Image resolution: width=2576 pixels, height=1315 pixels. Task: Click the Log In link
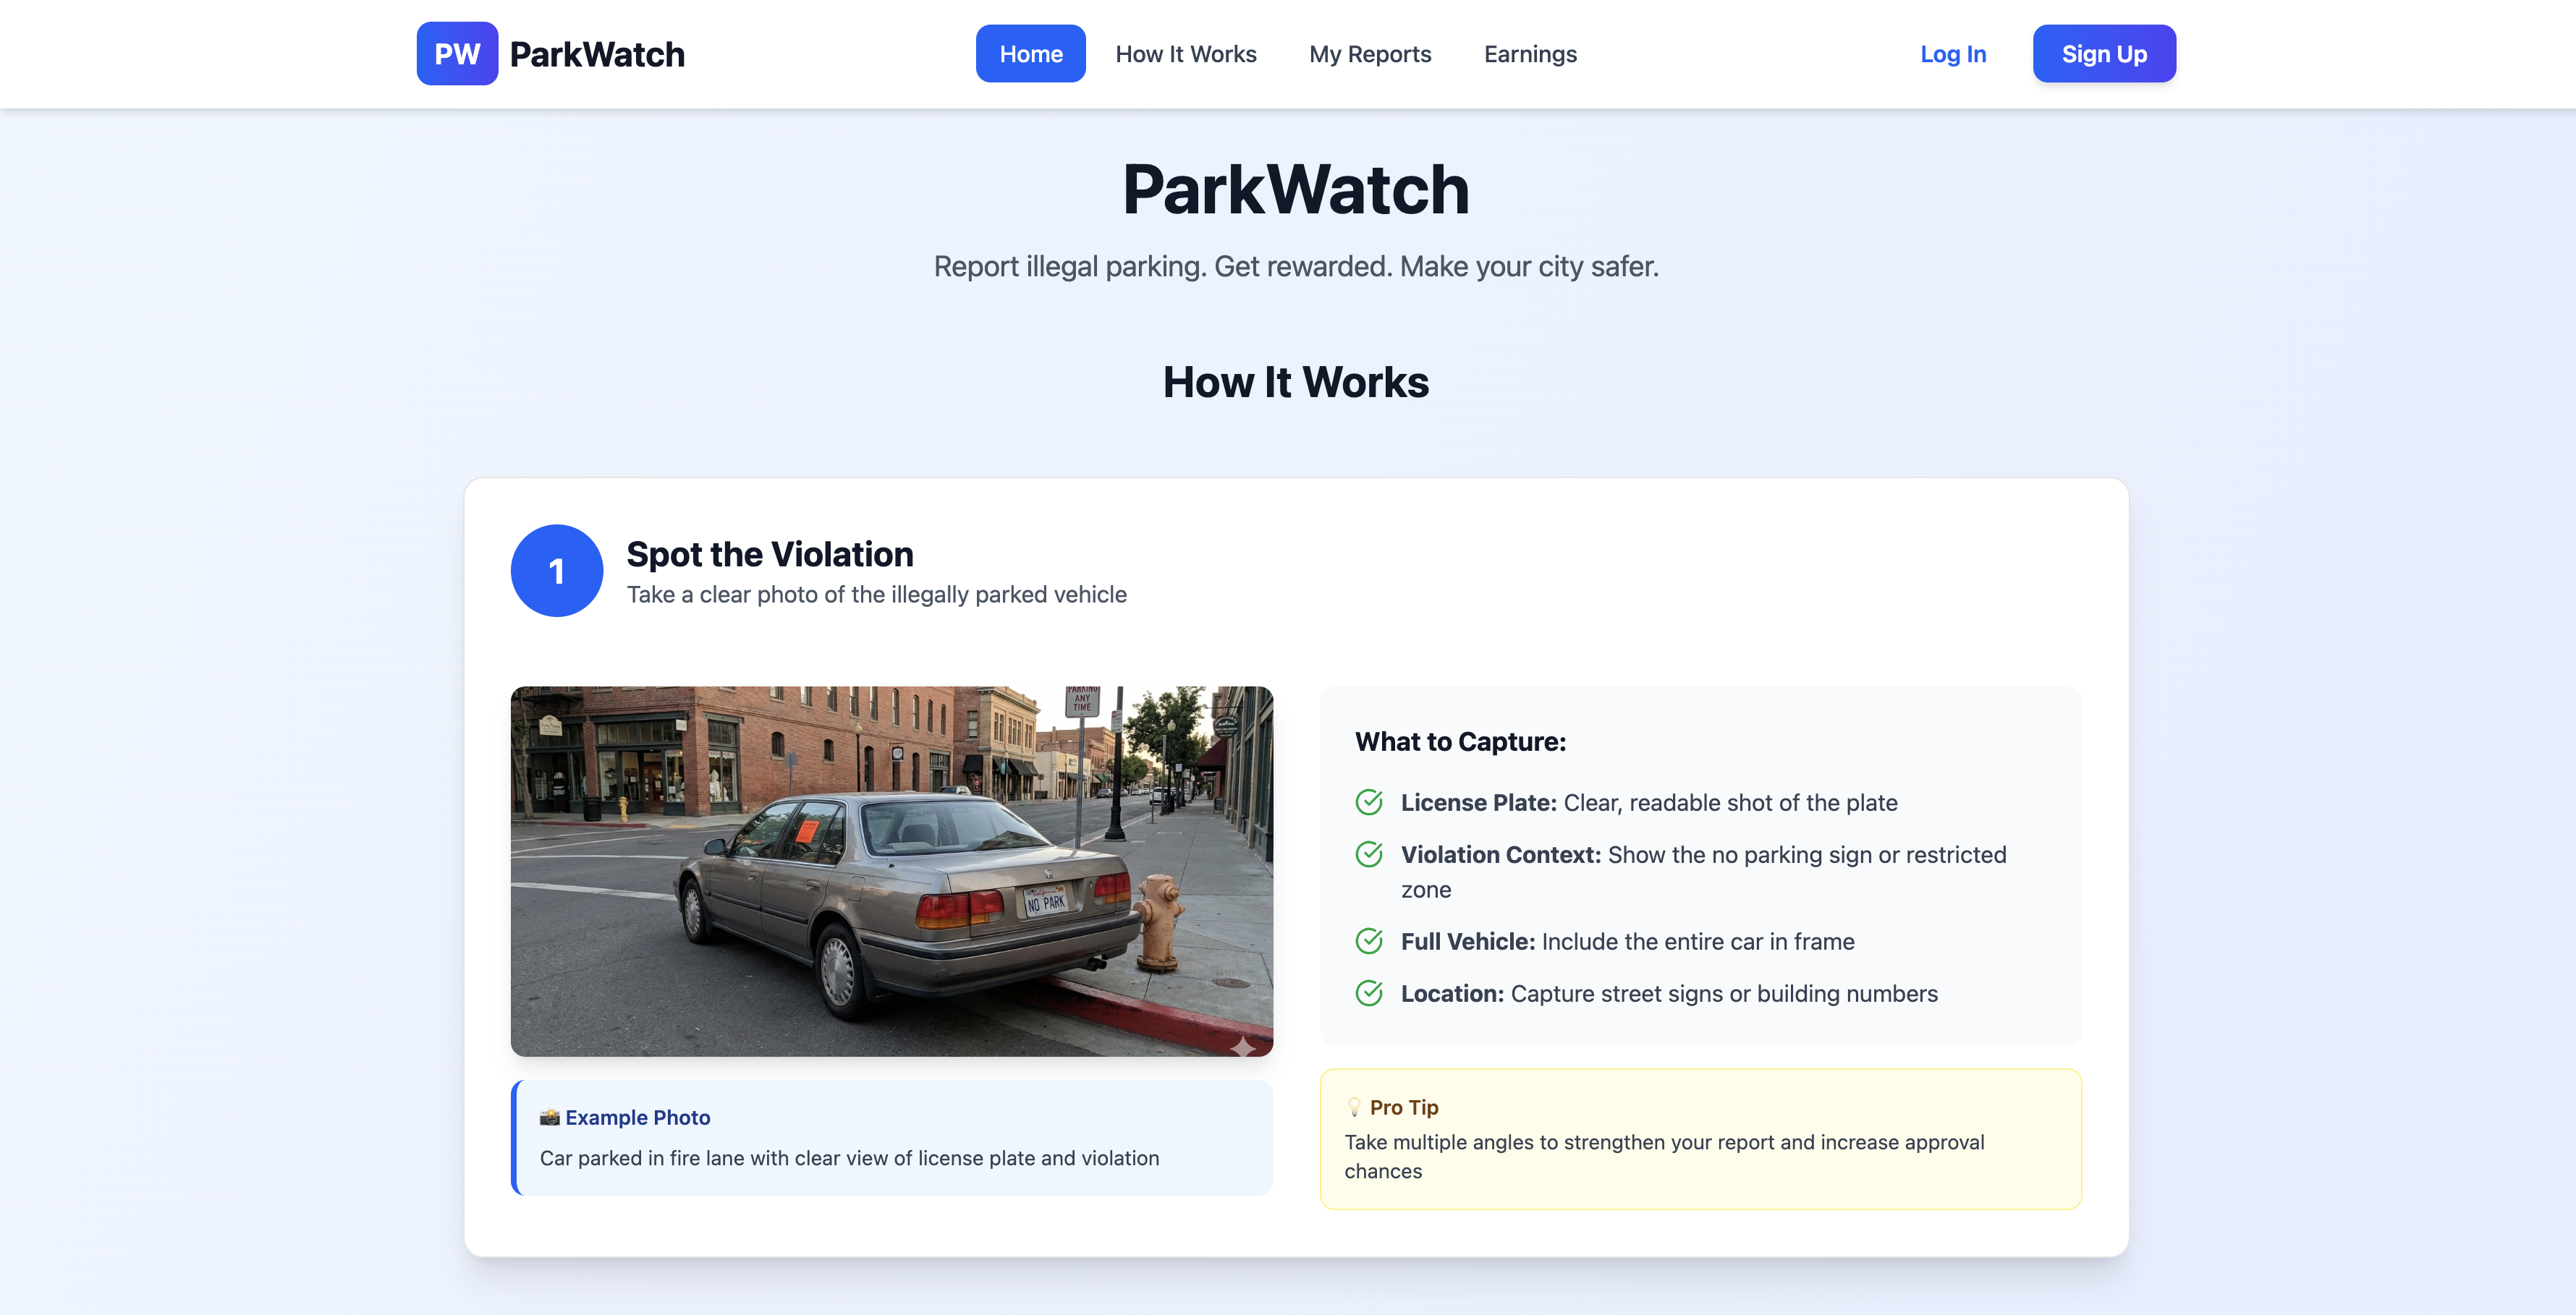(x=1952, y=54)
